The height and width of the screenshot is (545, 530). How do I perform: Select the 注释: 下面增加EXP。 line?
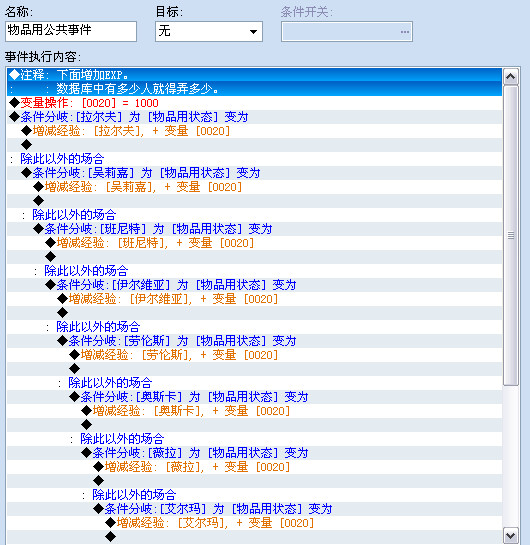[255, 75]
